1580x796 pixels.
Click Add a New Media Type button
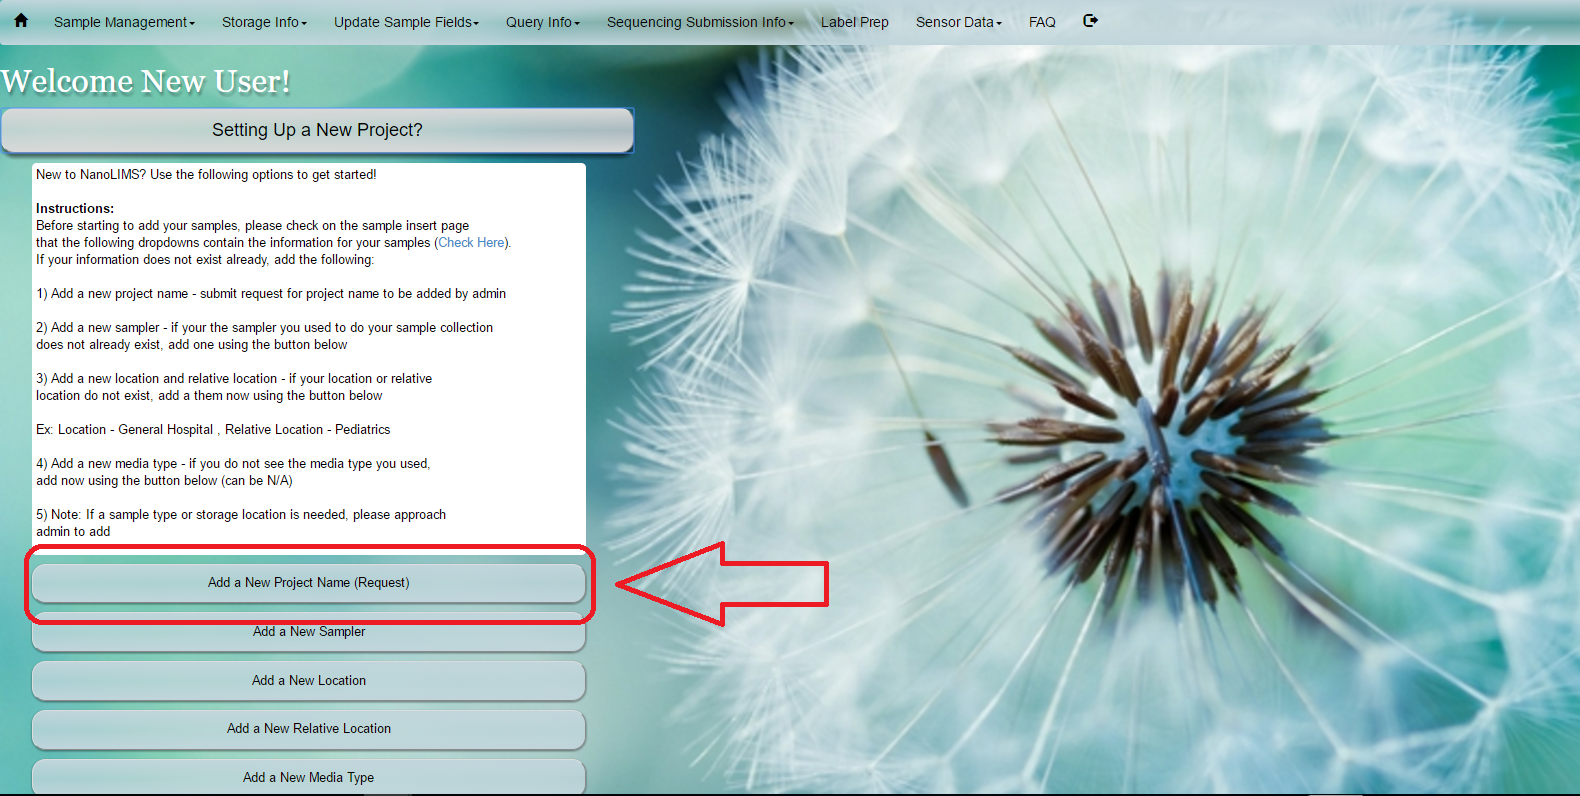point(308,777)
